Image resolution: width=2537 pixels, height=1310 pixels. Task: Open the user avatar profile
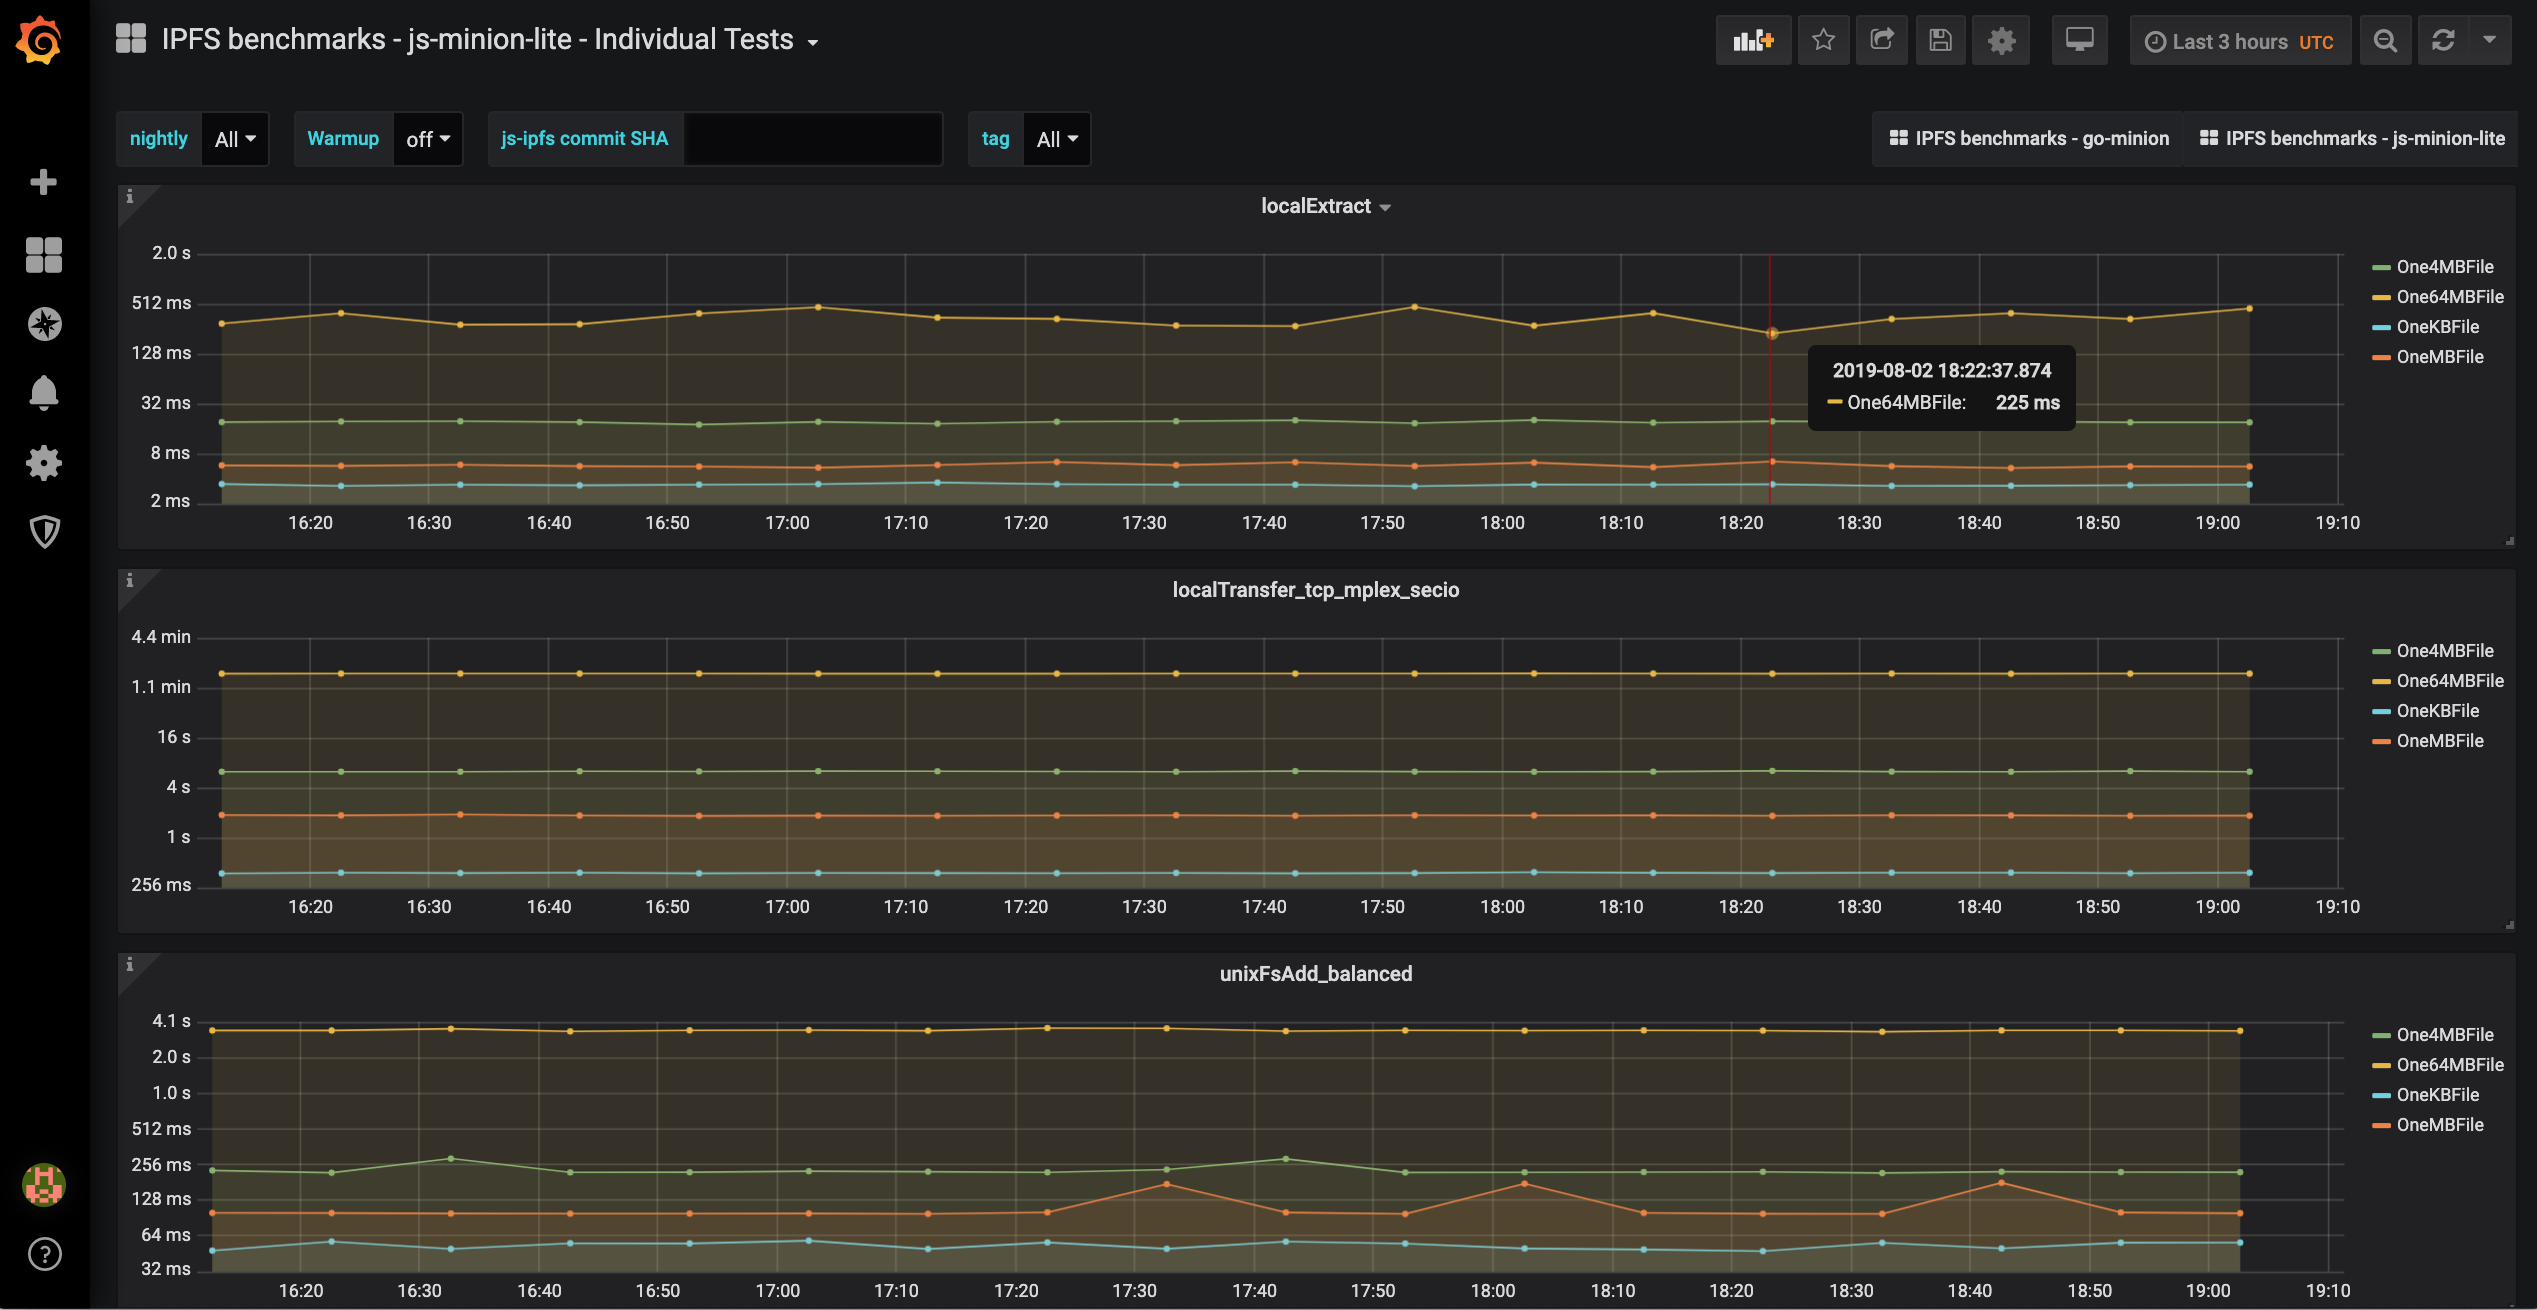(44, 1185)
